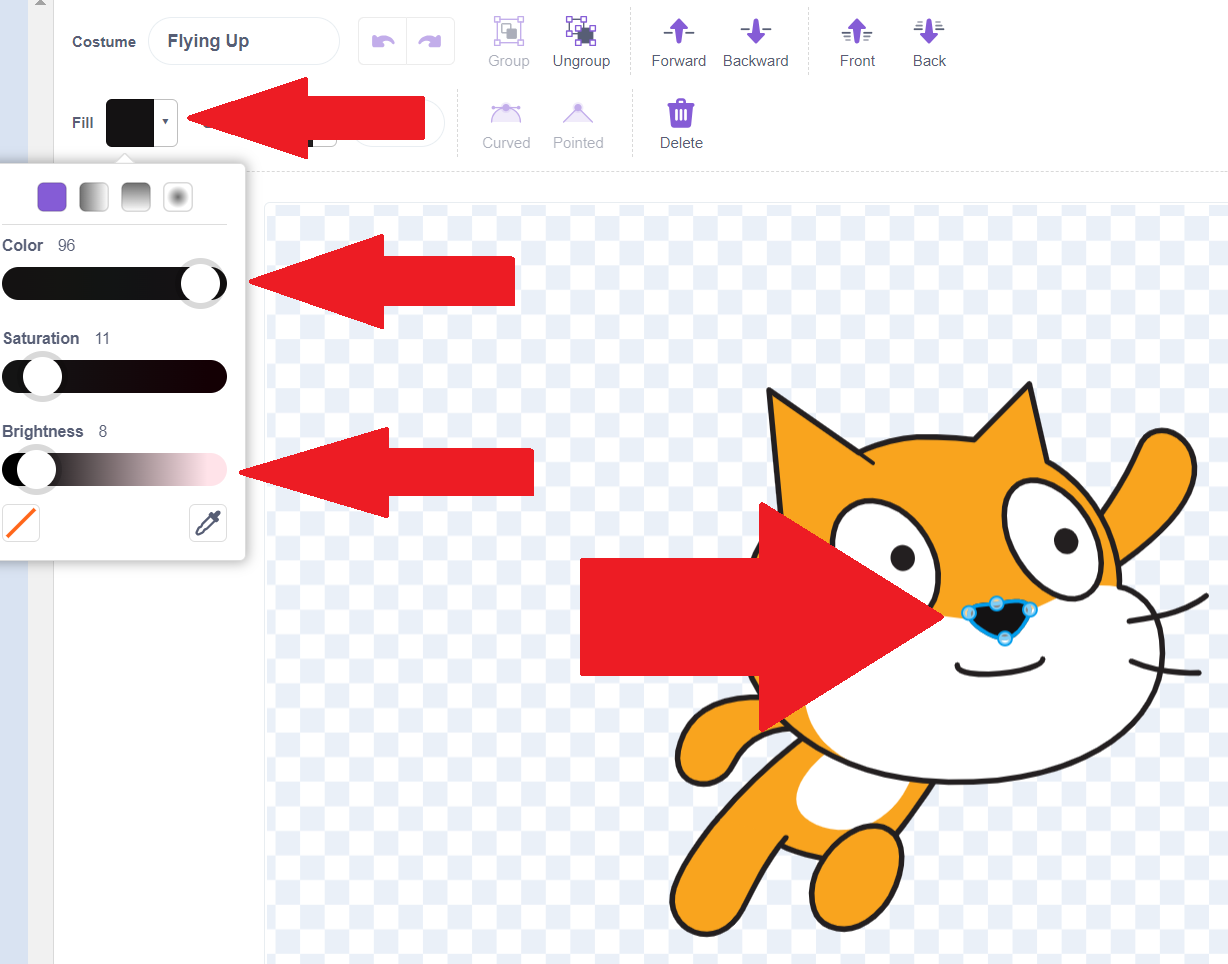The image size is (1228, 964).
Task: Set fill to transparent with red slash swatch
Action: point(21,523)
